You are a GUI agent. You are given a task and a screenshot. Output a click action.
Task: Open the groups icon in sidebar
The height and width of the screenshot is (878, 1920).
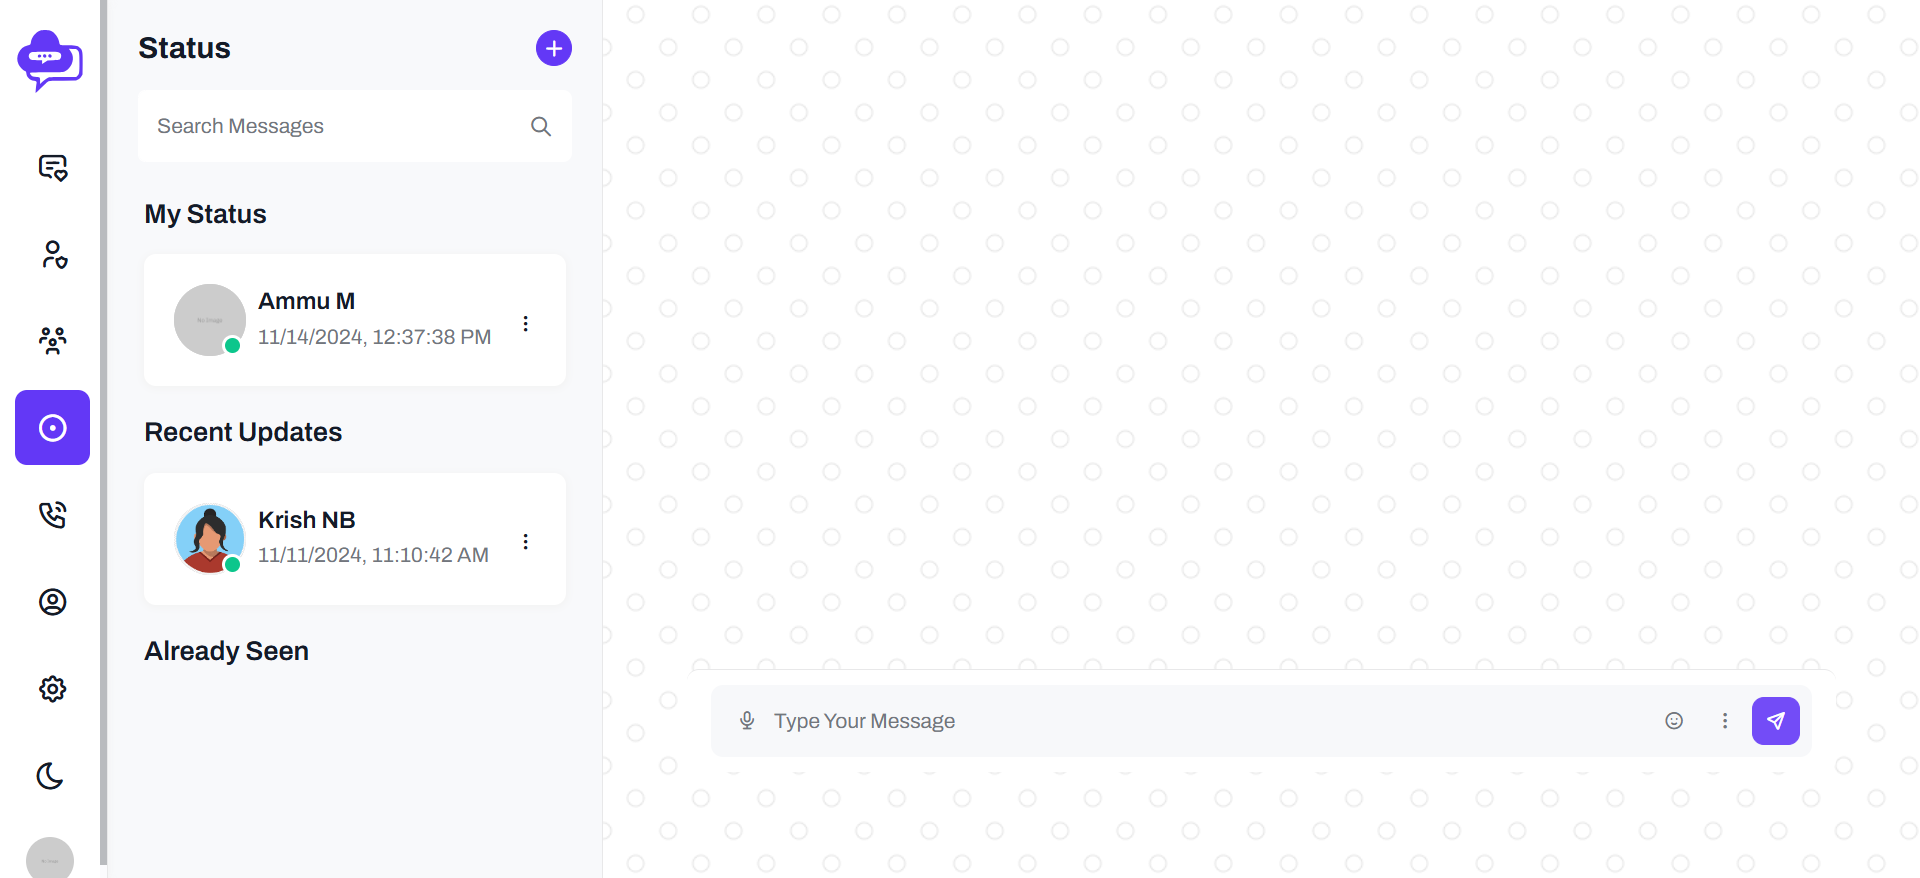pyautogui.click(x=52, y=341)
